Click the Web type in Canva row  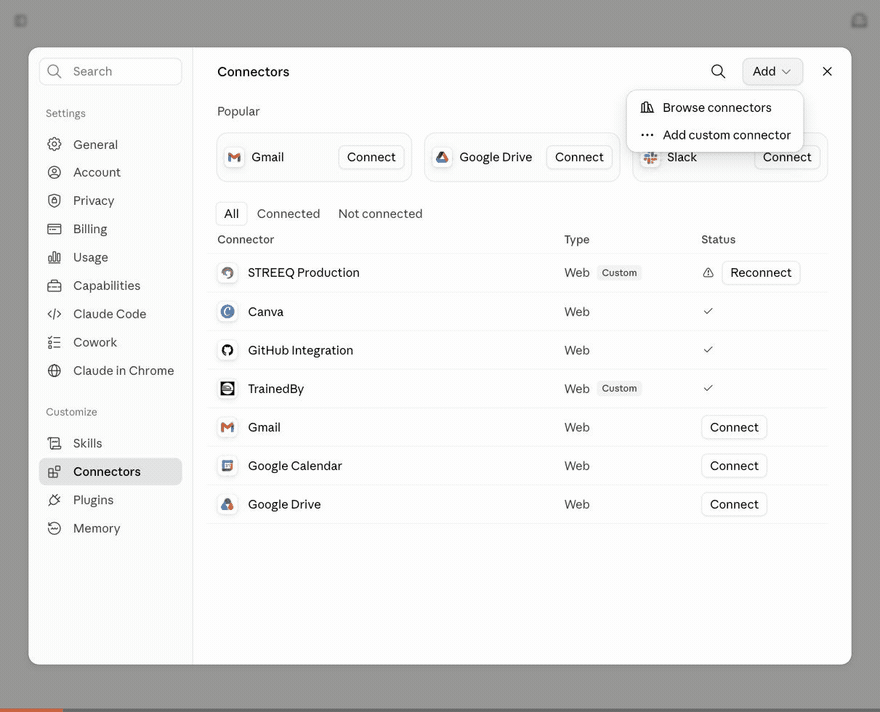(x=576, y=311)
